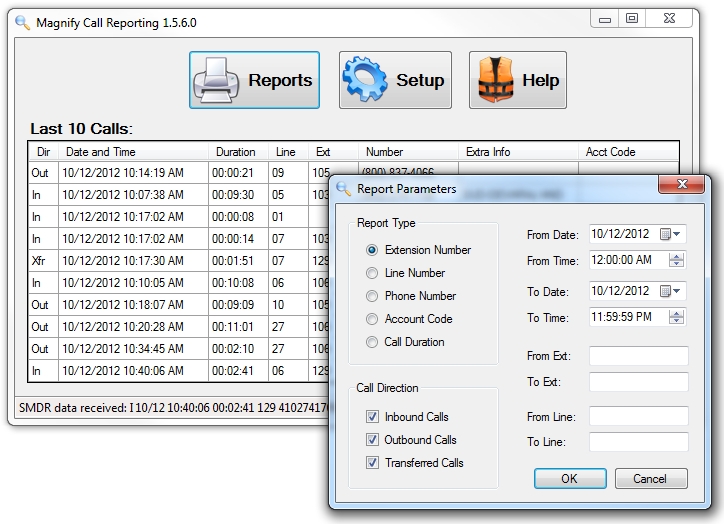Select the Xfr call at 10:17:30 AM
This screenshot has width=724, height=524.
(x=179, y=261)
